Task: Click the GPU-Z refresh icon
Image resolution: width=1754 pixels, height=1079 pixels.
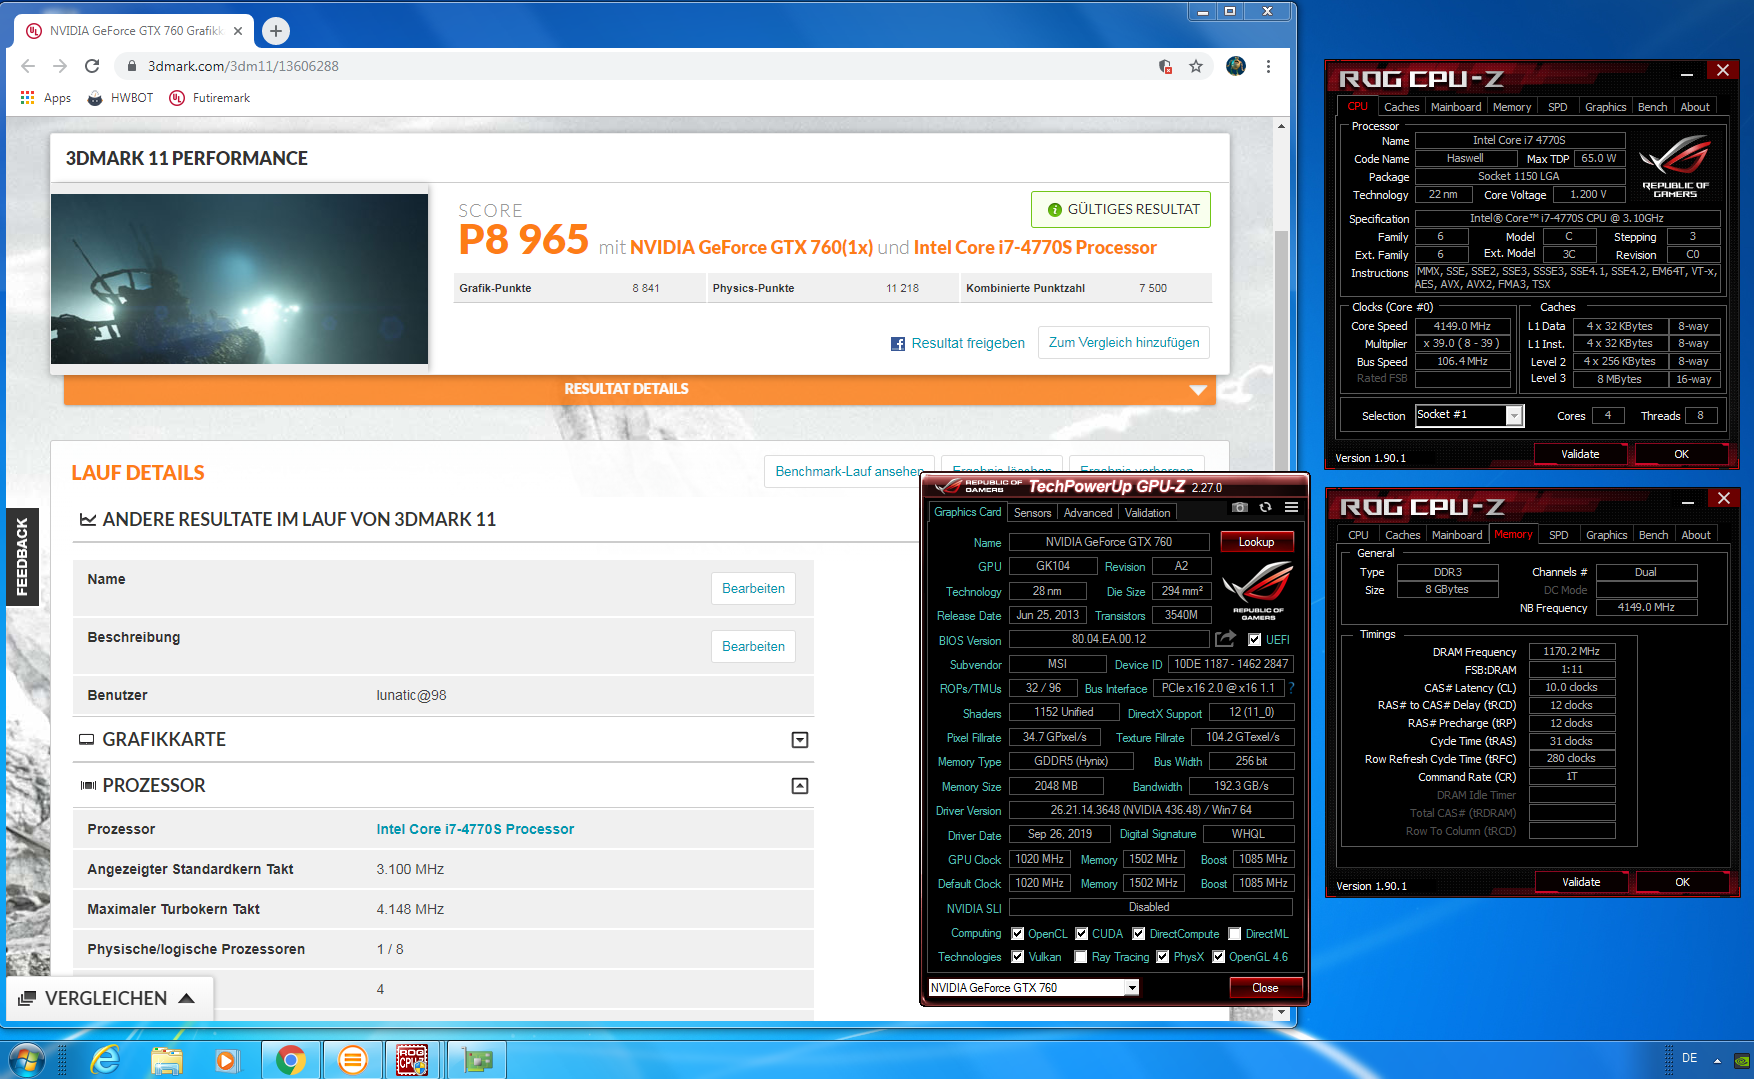Action: pos(1265,508)
